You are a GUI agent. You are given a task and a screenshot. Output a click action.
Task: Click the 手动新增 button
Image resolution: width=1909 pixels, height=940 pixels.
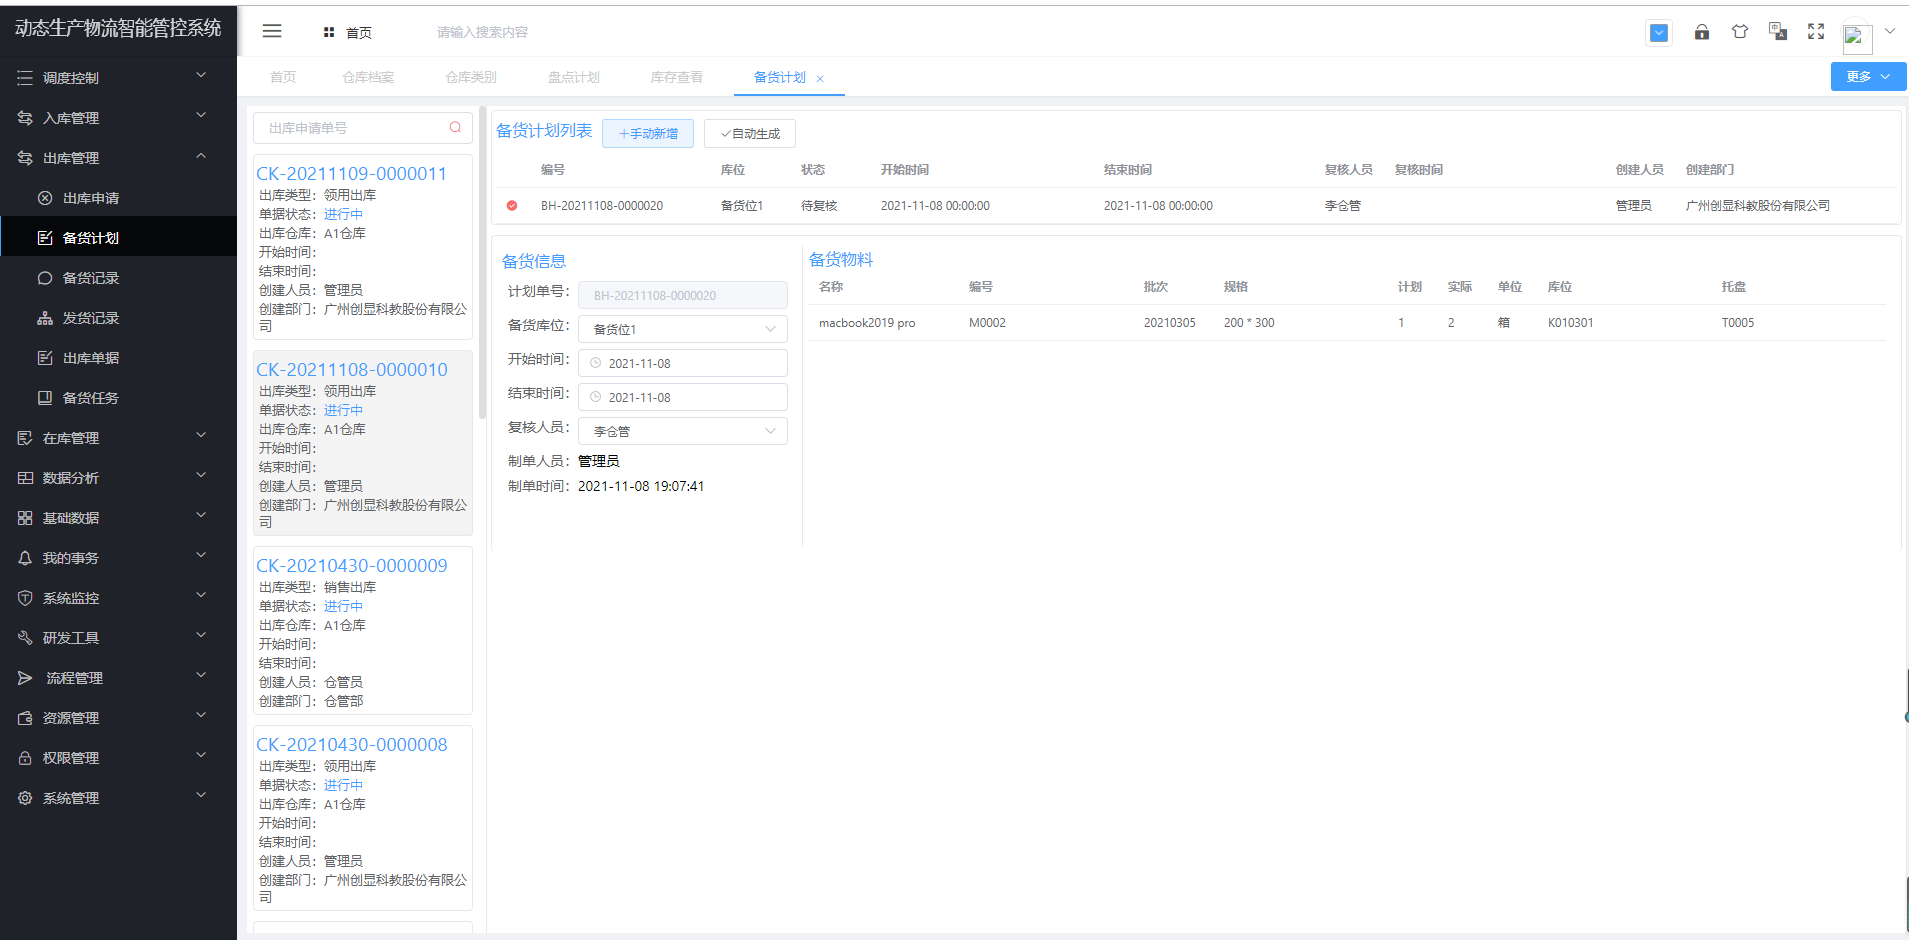[x=648, y=133]
